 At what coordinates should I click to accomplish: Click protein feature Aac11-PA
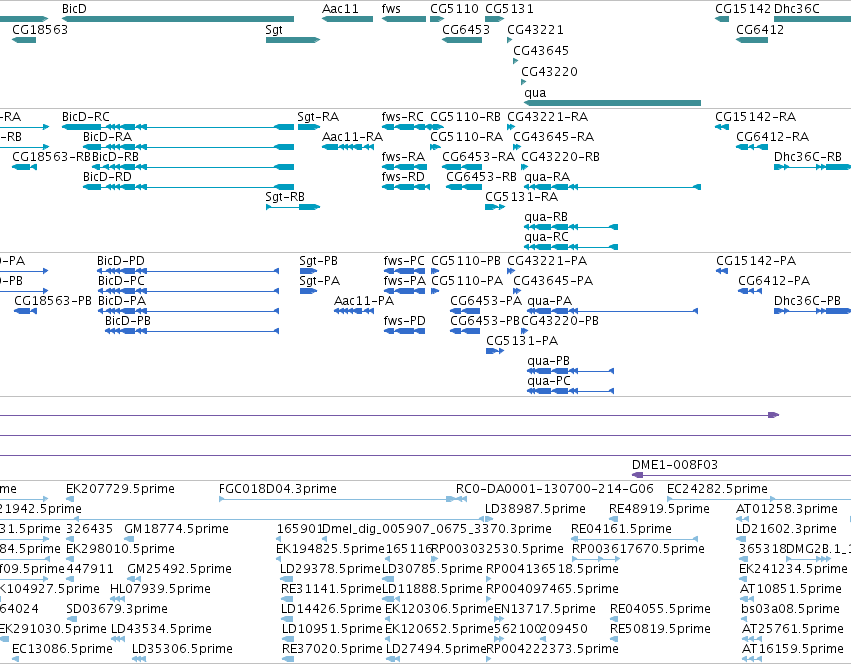(354, 311)
